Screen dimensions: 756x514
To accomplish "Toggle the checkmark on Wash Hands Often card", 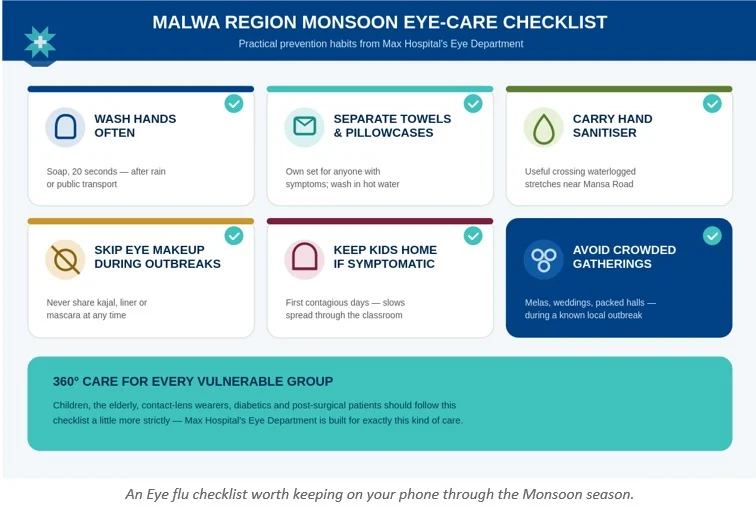I will coord(234,104).
